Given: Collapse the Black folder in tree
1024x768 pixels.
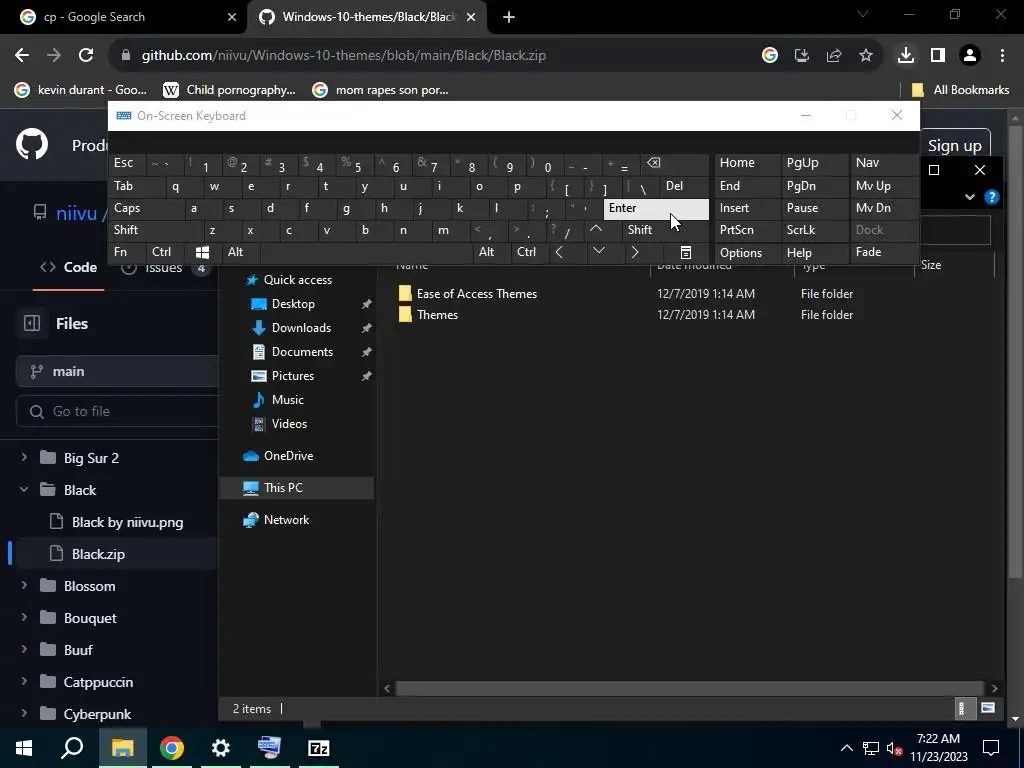Looking at the screenshot, I should click(24, 489).
